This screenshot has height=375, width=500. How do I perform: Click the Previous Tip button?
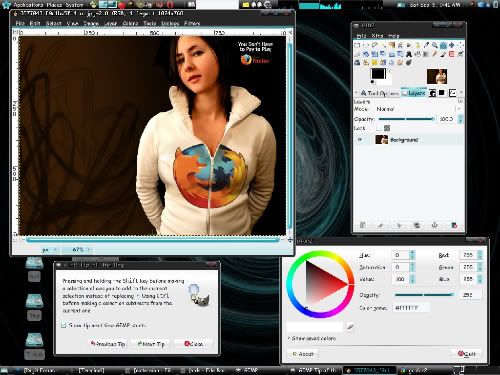coord(108,344)
